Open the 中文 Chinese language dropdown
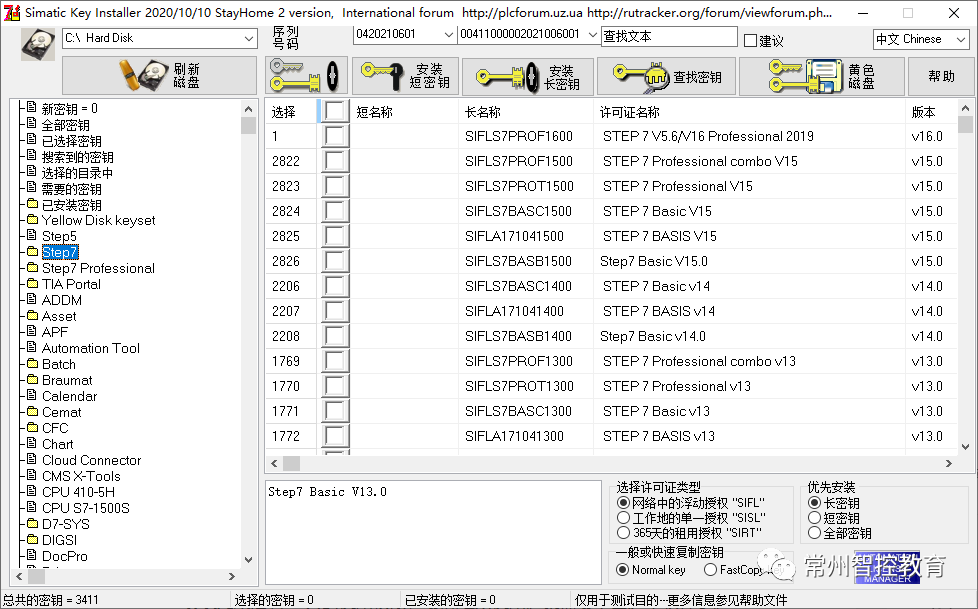 [x=961, y=39]
